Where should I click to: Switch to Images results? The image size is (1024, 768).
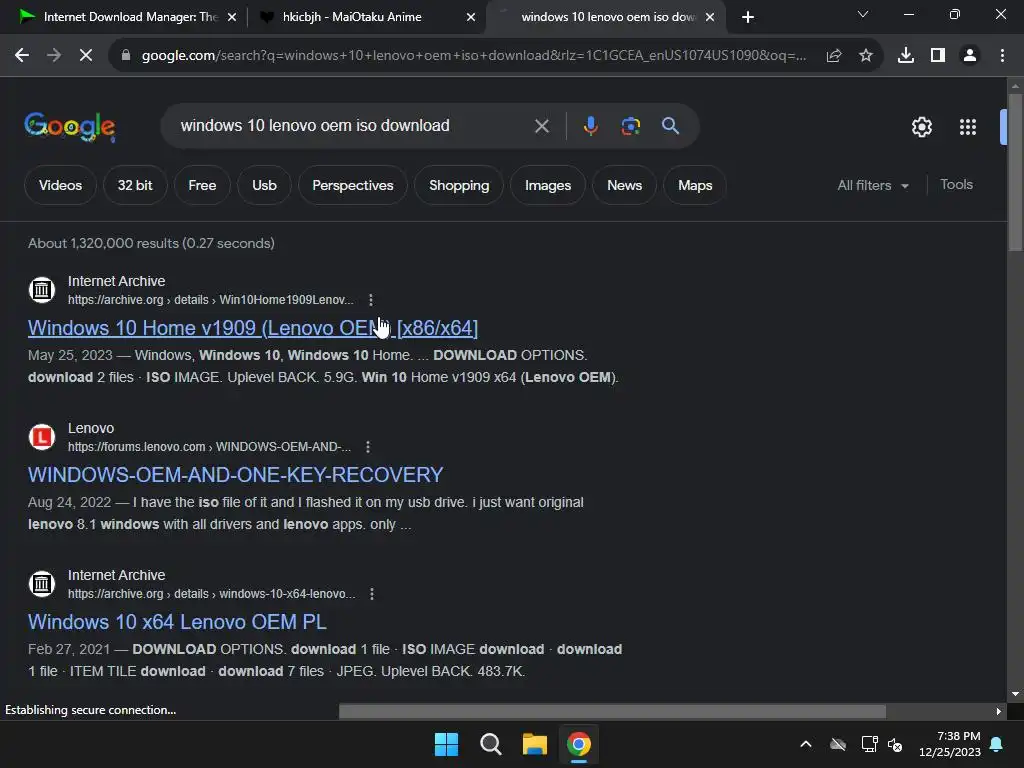pyautogui.click(x=548, y=185)
